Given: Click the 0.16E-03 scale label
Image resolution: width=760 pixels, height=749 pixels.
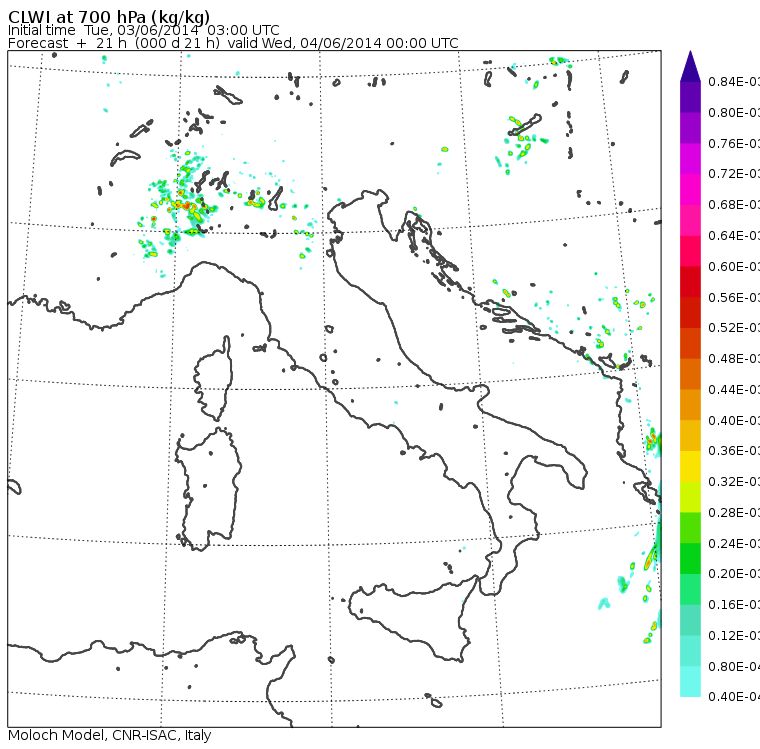Looking at the screenshot, I should [734, 605].
